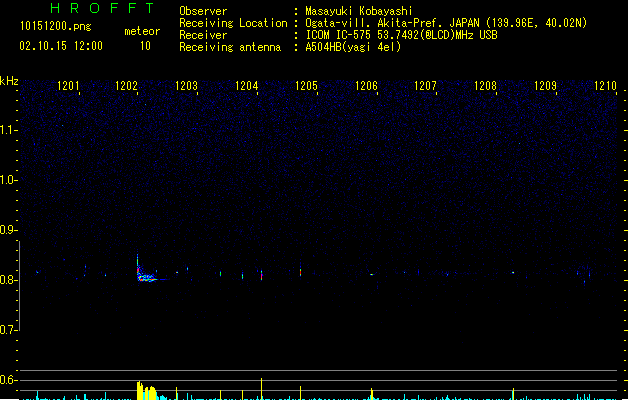Click the Receiving antenna label
Screen dimensions: 629x400
(x=230, y=47)
